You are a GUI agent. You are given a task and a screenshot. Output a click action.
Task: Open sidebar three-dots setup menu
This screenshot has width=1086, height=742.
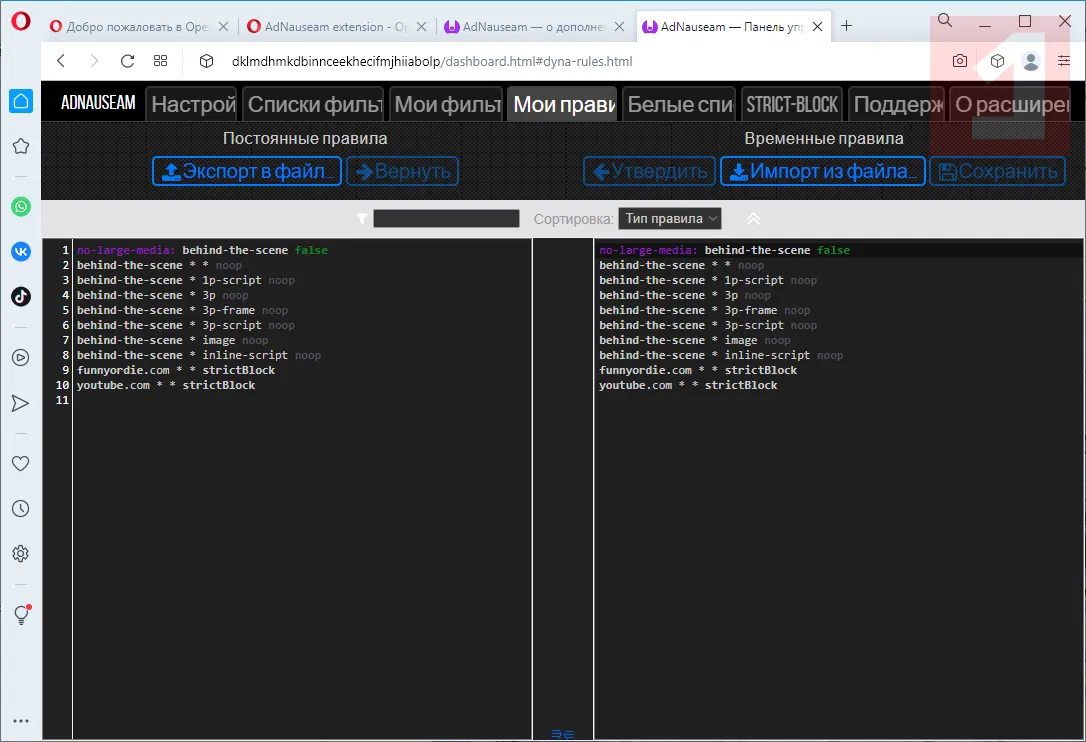(21, 721)
